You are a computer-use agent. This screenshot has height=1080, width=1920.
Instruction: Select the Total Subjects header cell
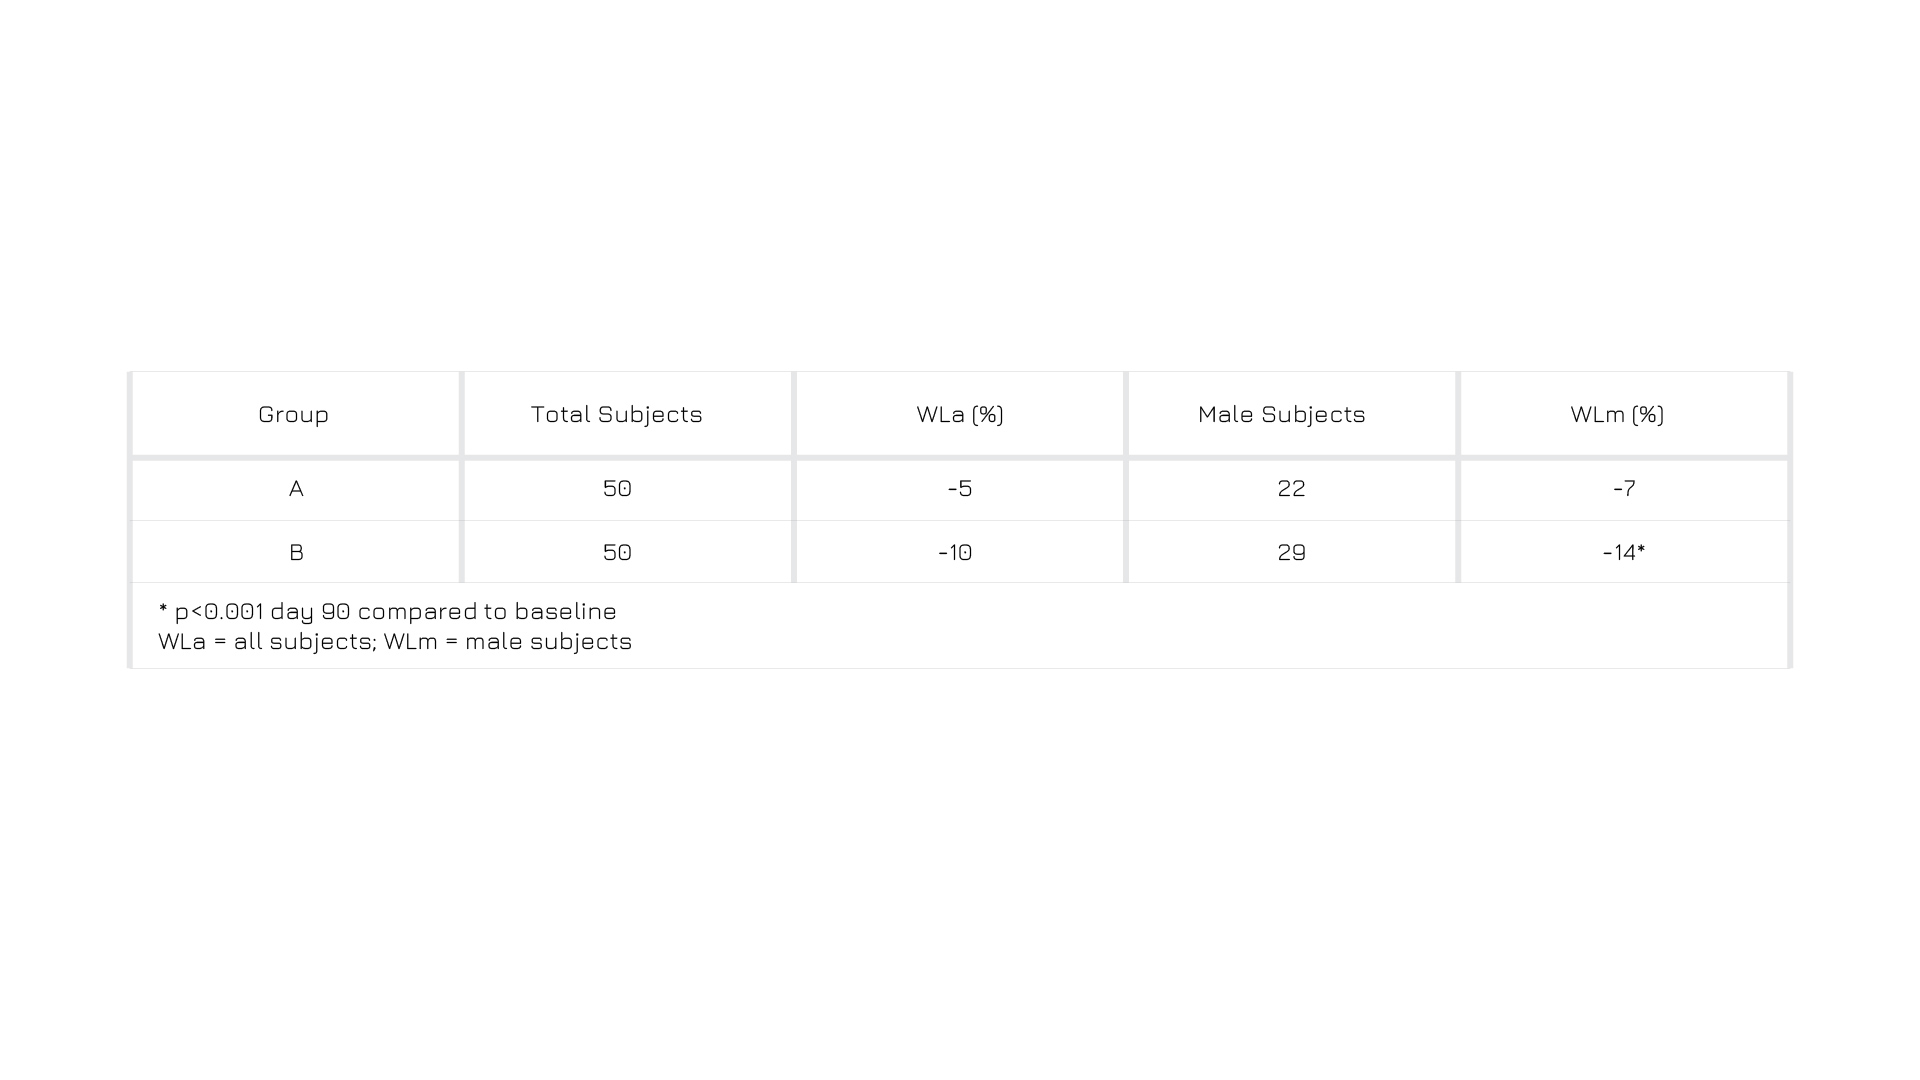616,414
